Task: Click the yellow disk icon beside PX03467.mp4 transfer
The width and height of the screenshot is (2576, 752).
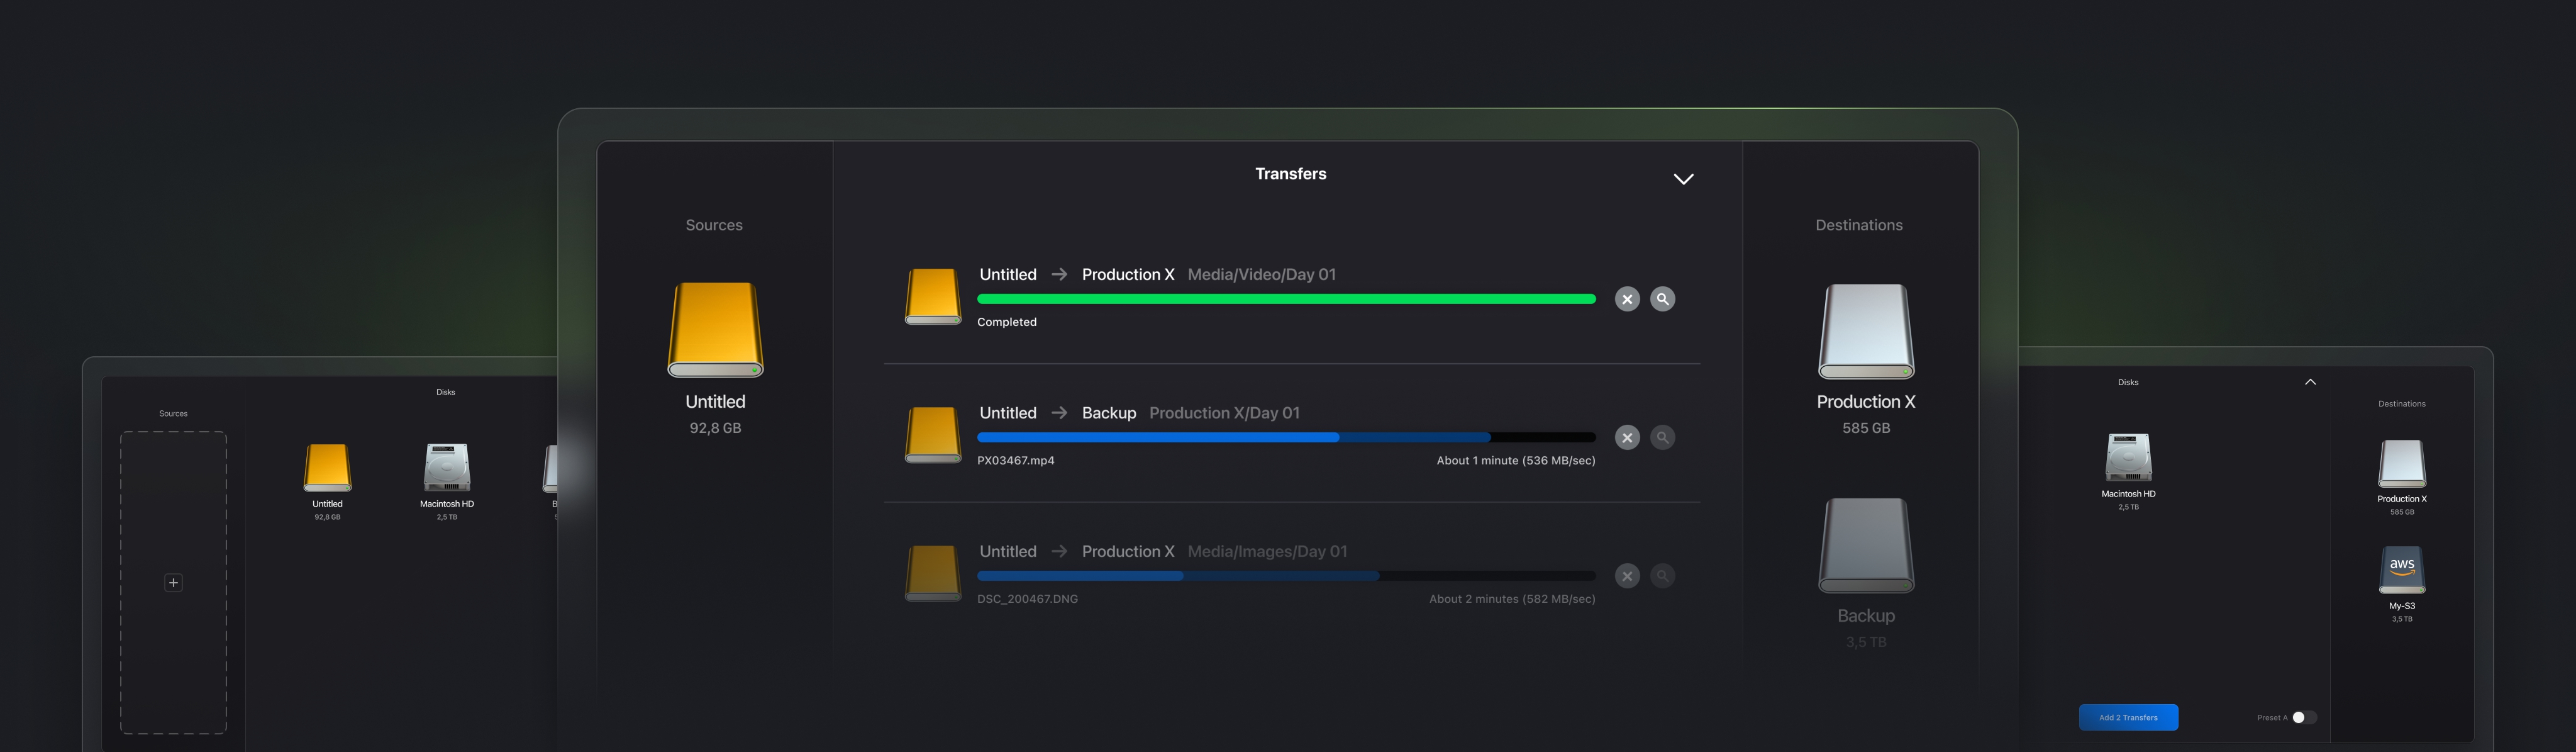Action: point(931,435)
